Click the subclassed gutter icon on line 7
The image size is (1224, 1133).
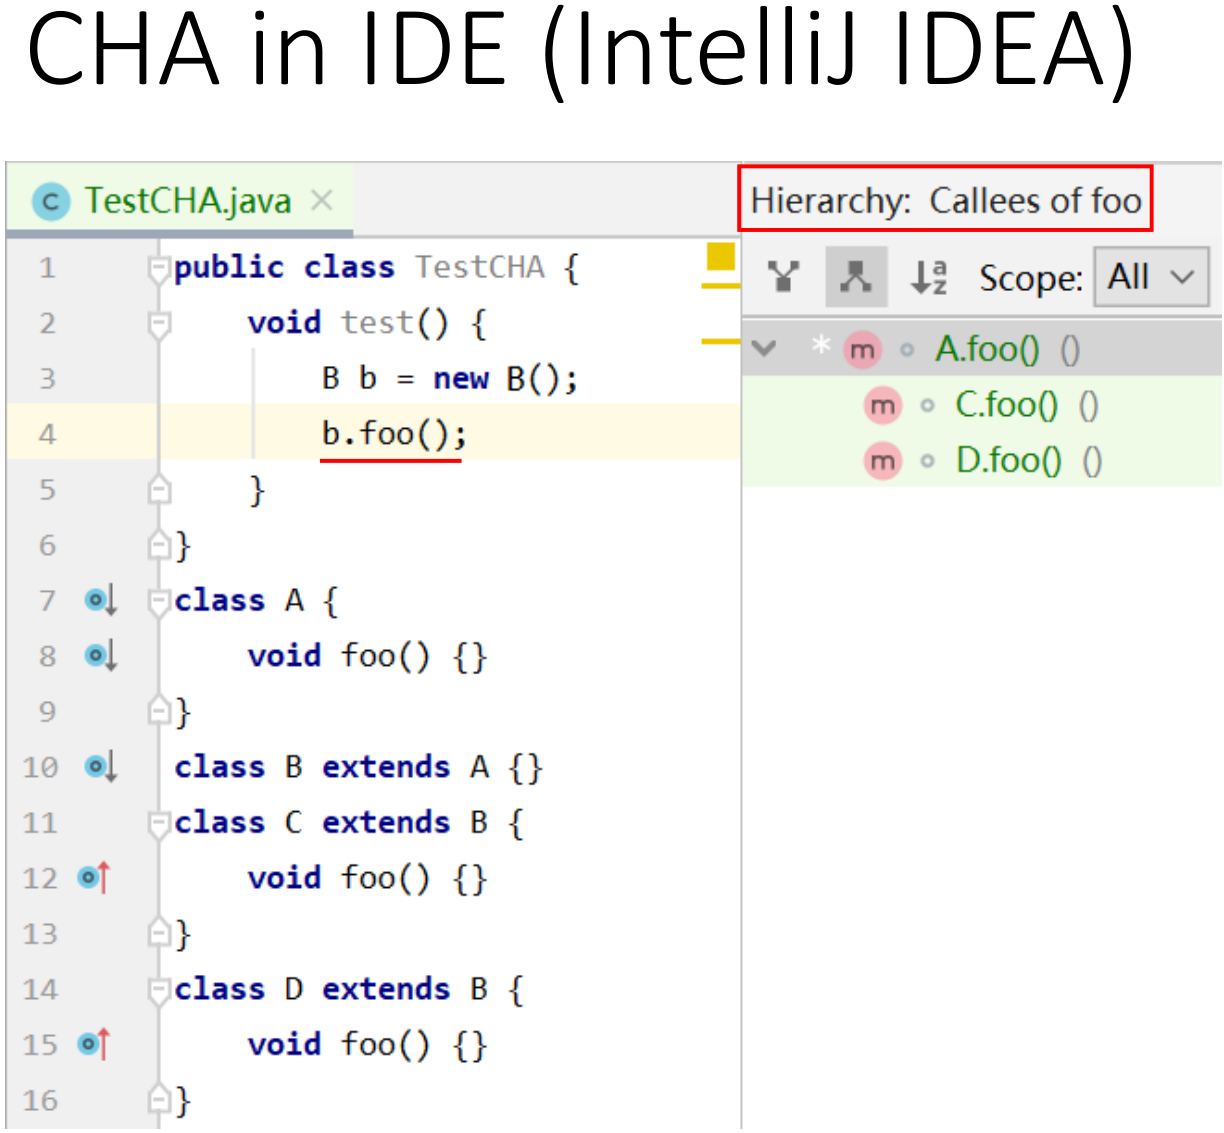click(x=101, y=600)
